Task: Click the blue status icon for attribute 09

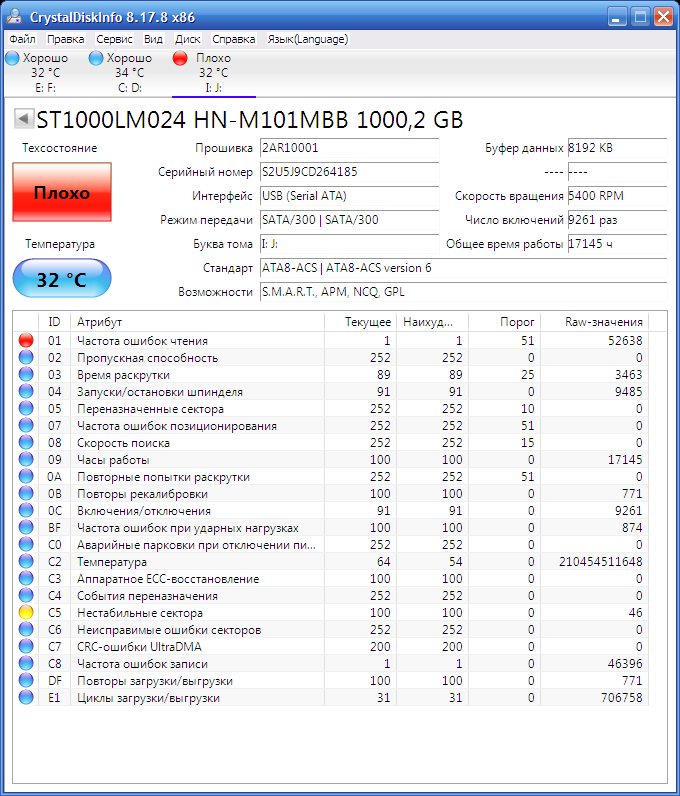Action: click(x=26, y=459)
